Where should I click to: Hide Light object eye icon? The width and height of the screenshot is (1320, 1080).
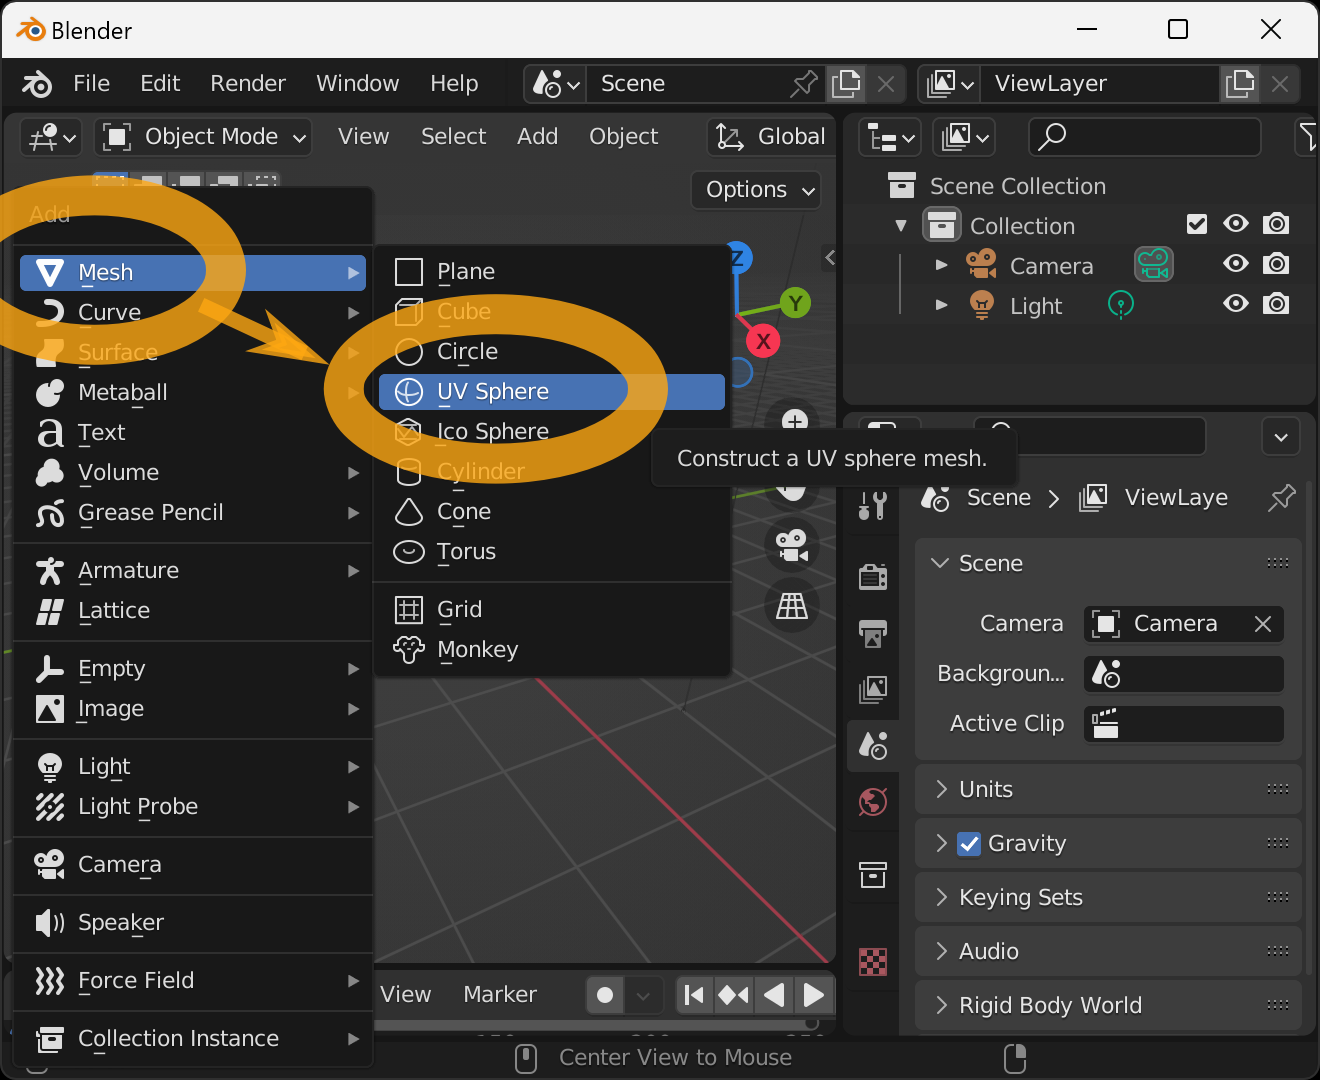tap(1236, 304)
